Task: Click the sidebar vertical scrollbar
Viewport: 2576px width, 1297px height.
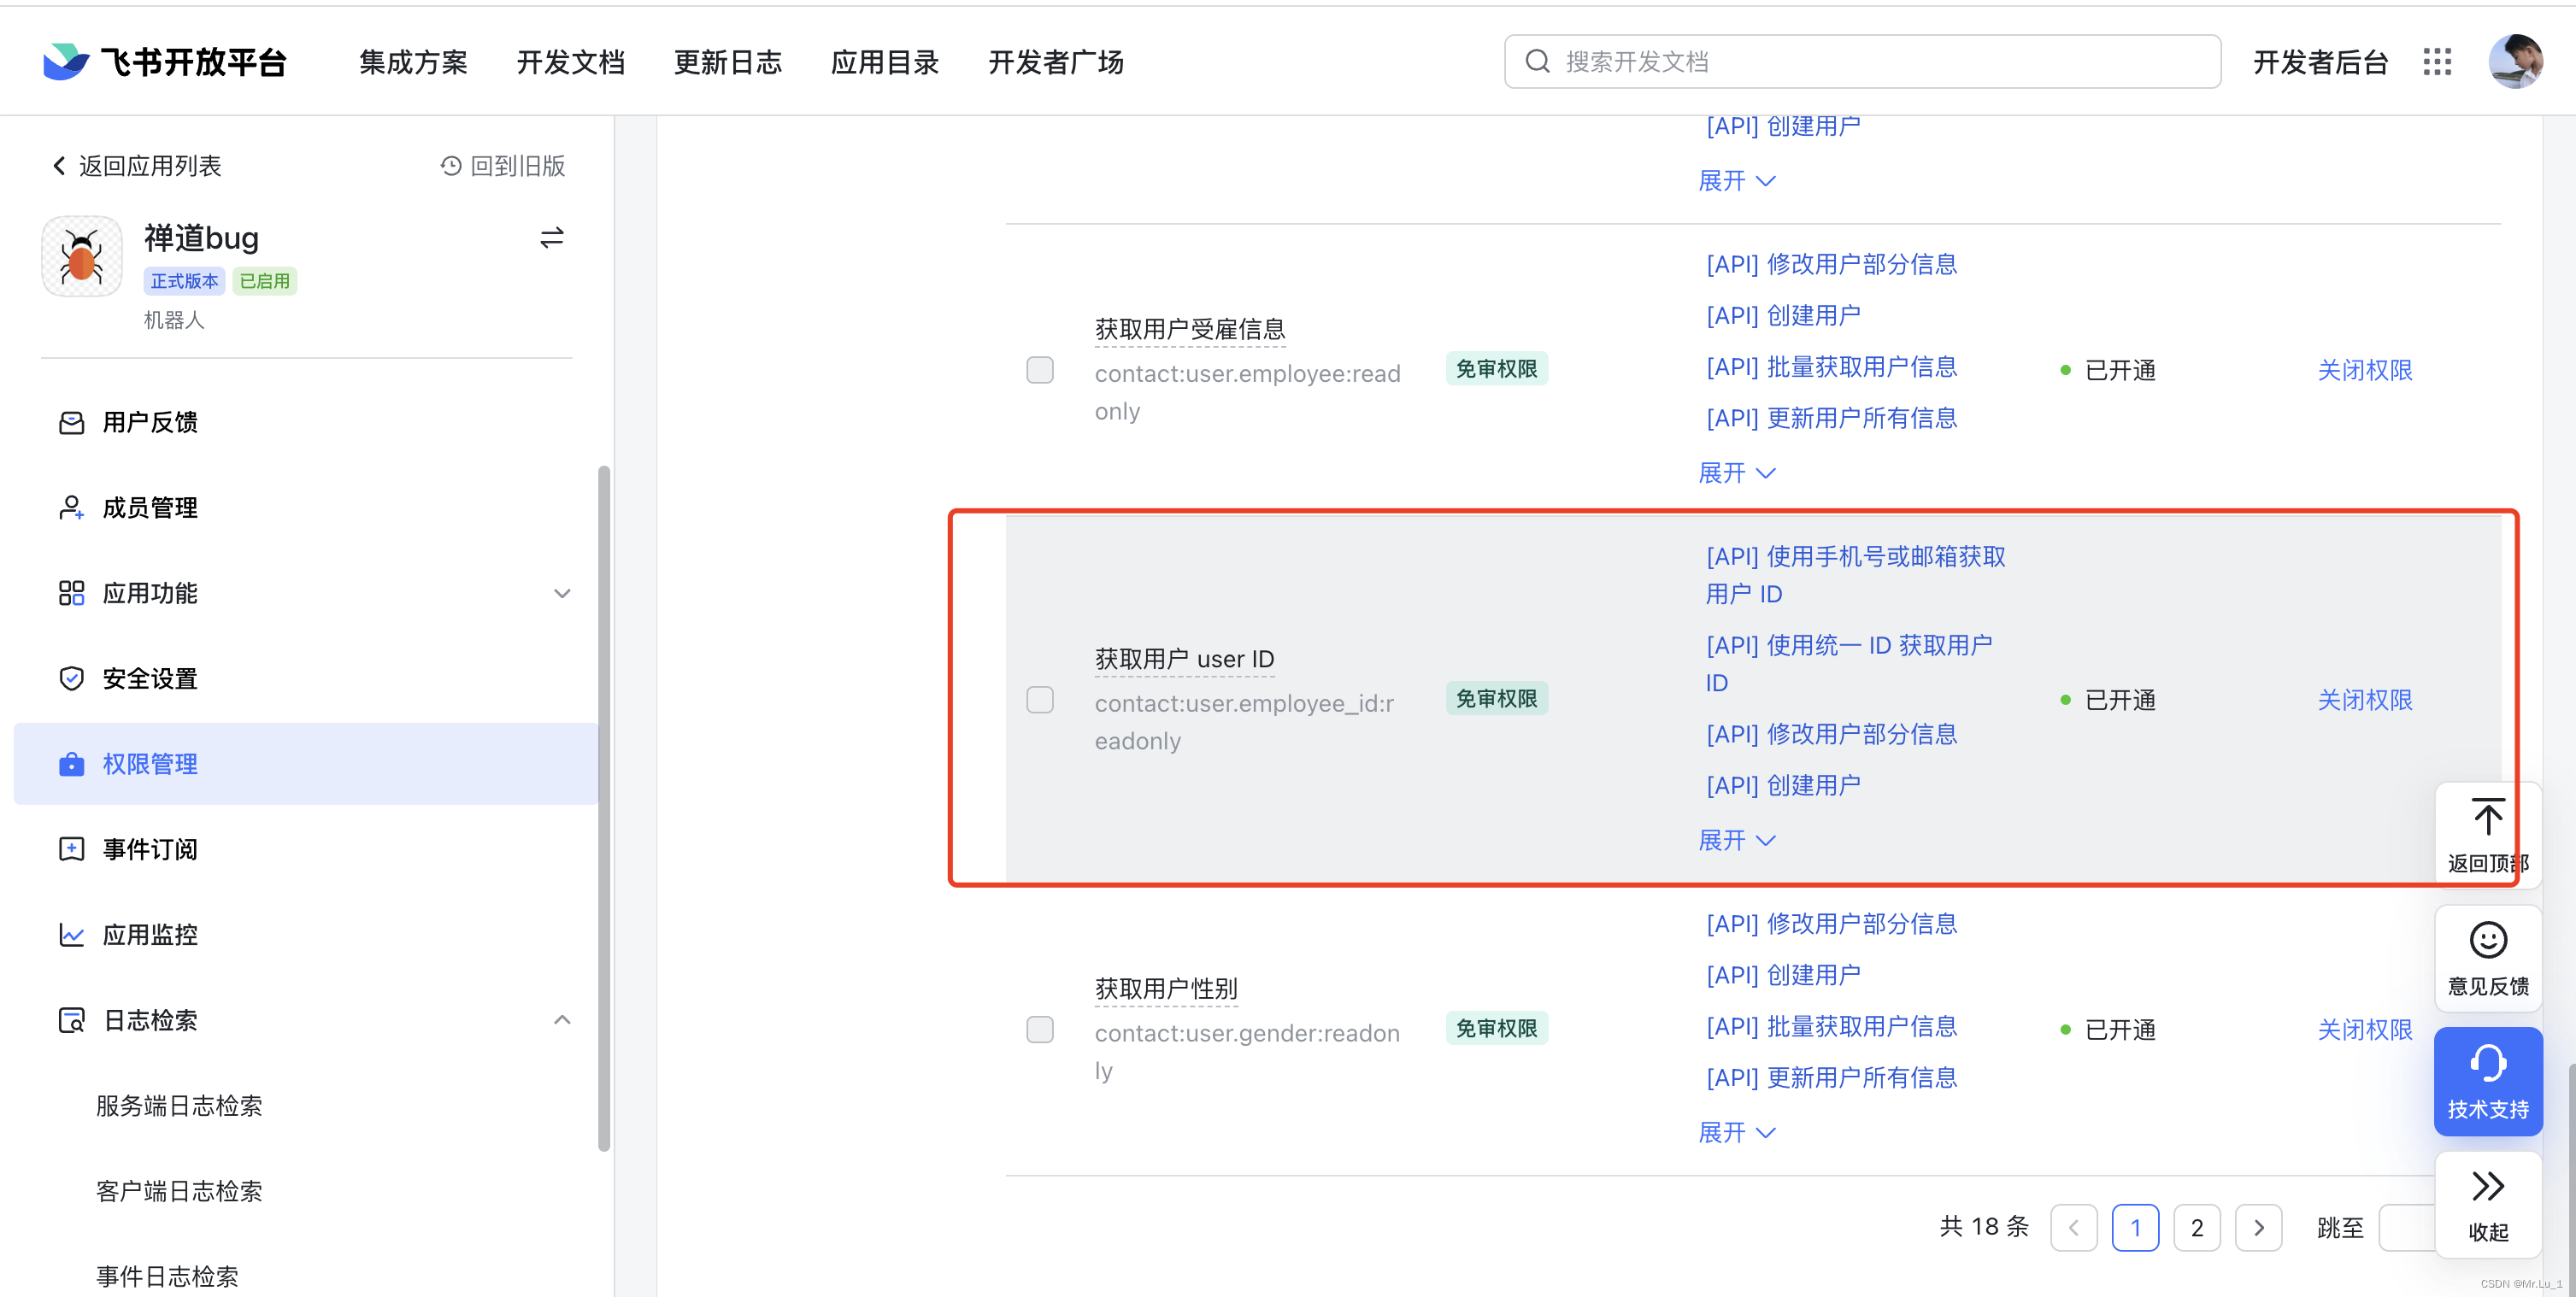Action: tap(603, 808)
